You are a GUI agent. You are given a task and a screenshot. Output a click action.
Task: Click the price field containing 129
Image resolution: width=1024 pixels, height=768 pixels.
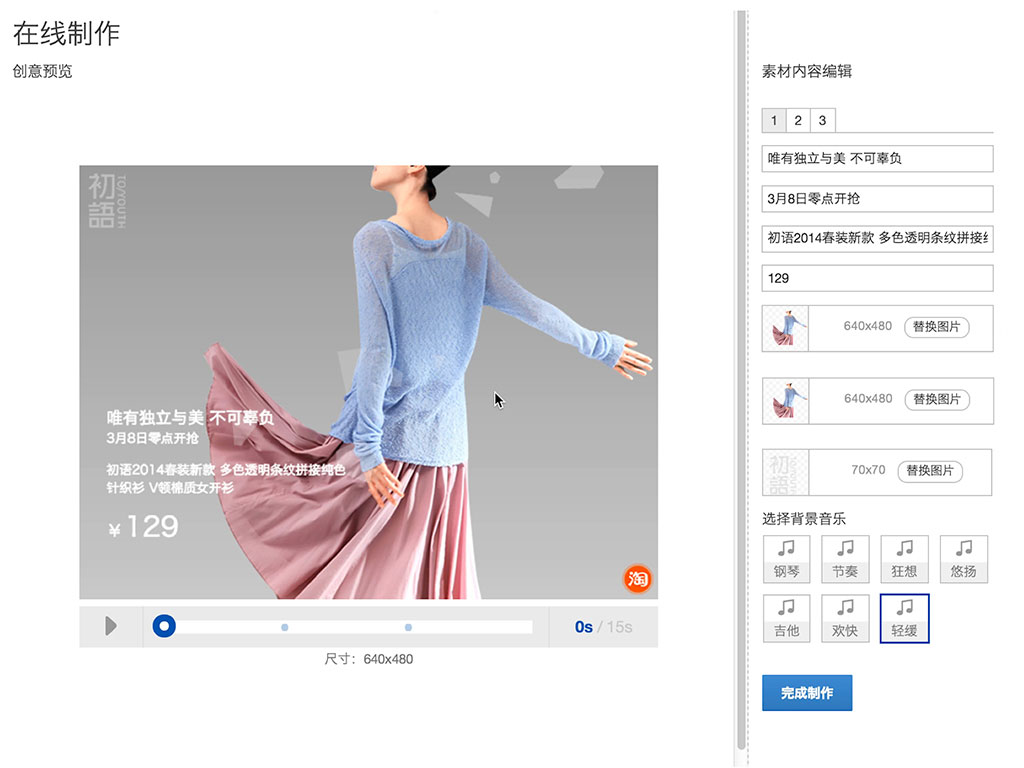[x=877, y=278]
